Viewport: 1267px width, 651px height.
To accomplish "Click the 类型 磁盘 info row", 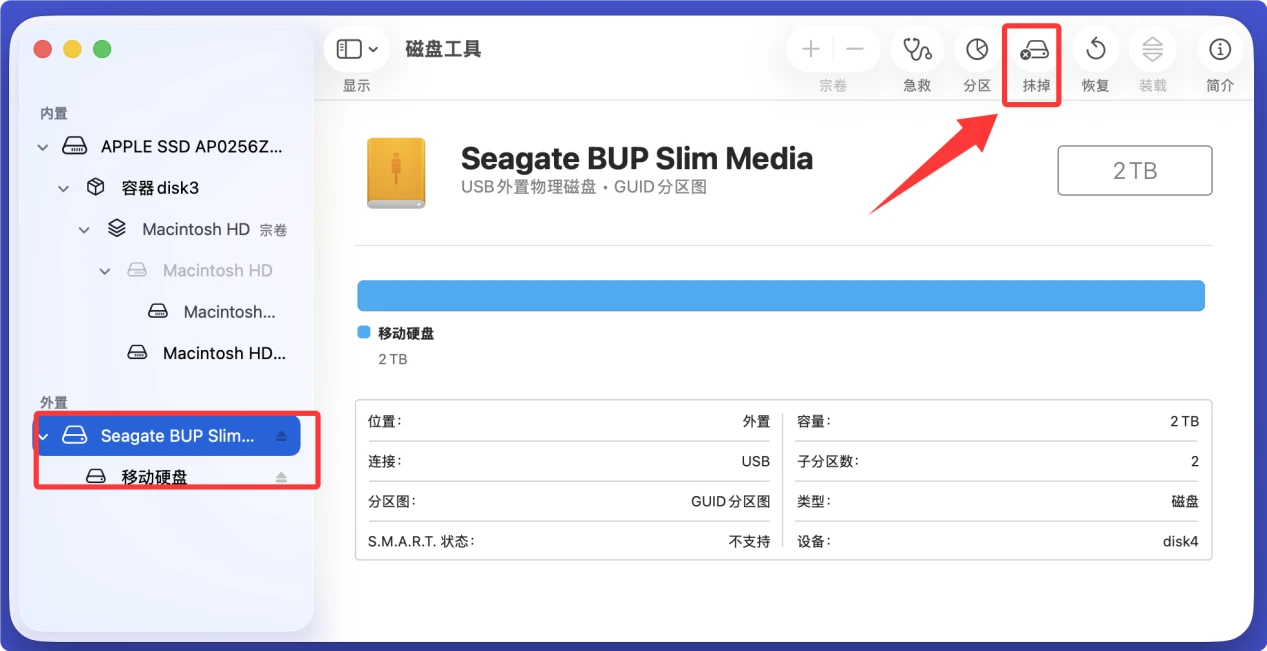I will point(998,501).
